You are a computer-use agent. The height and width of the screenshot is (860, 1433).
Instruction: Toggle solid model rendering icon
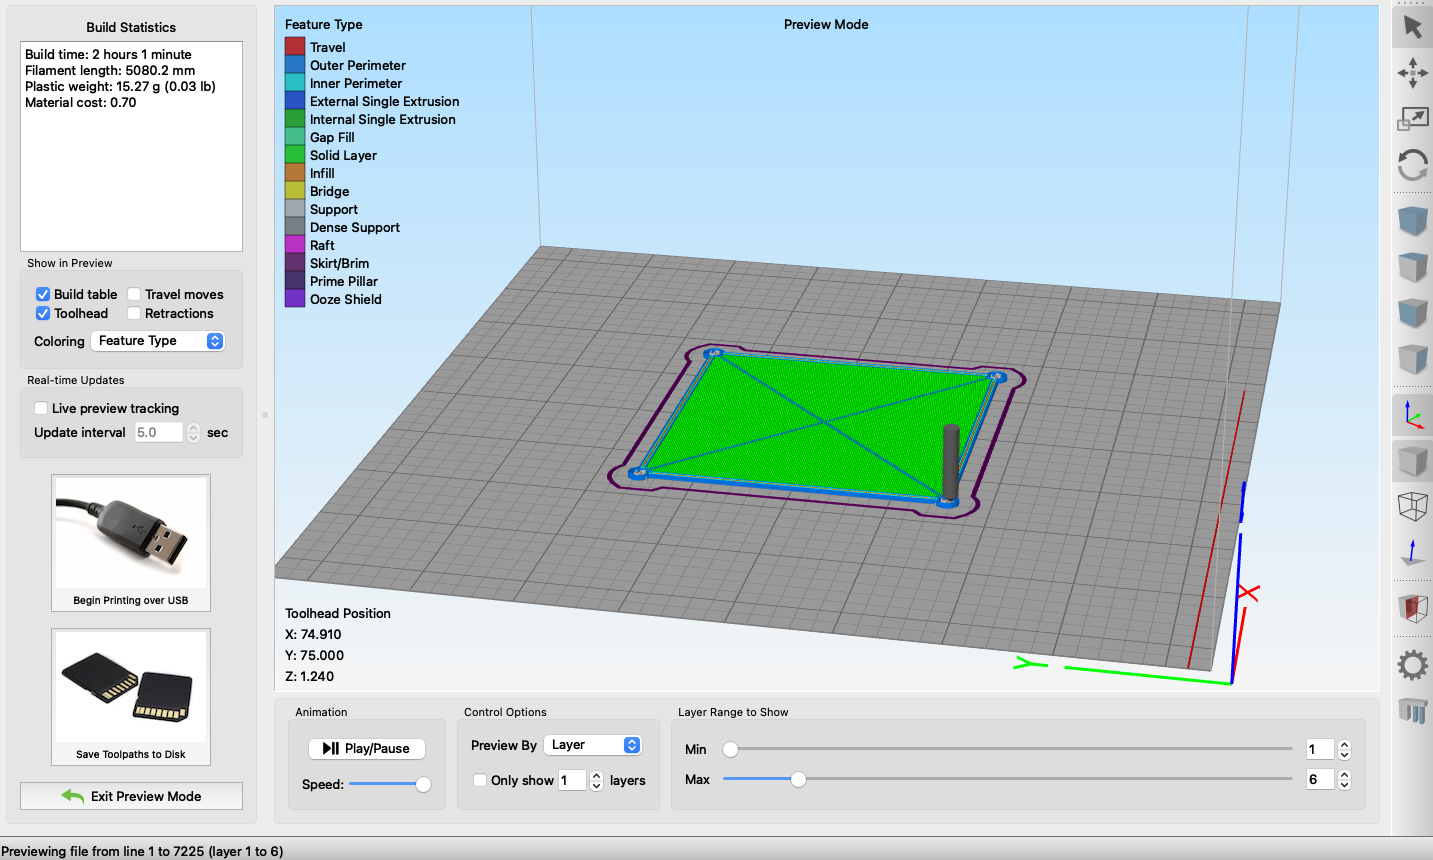(x=1412, y=461)
